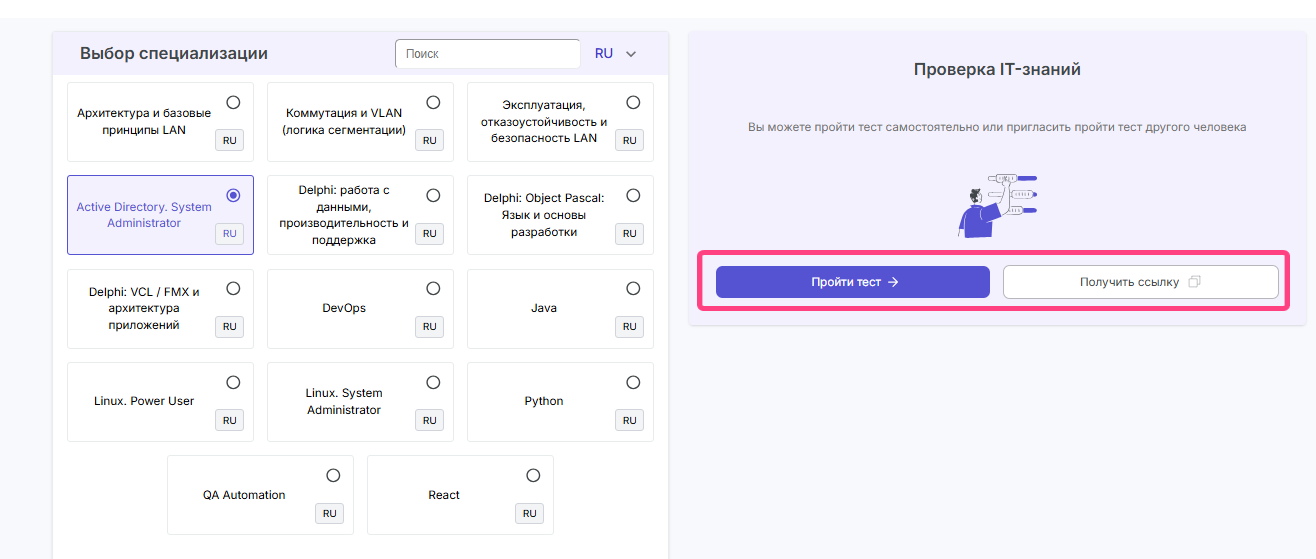Click the RU badge on React card
Image resolution: width=1316 pixels, height=559 pixels.
pyautogui.click(x=529, y=514)
